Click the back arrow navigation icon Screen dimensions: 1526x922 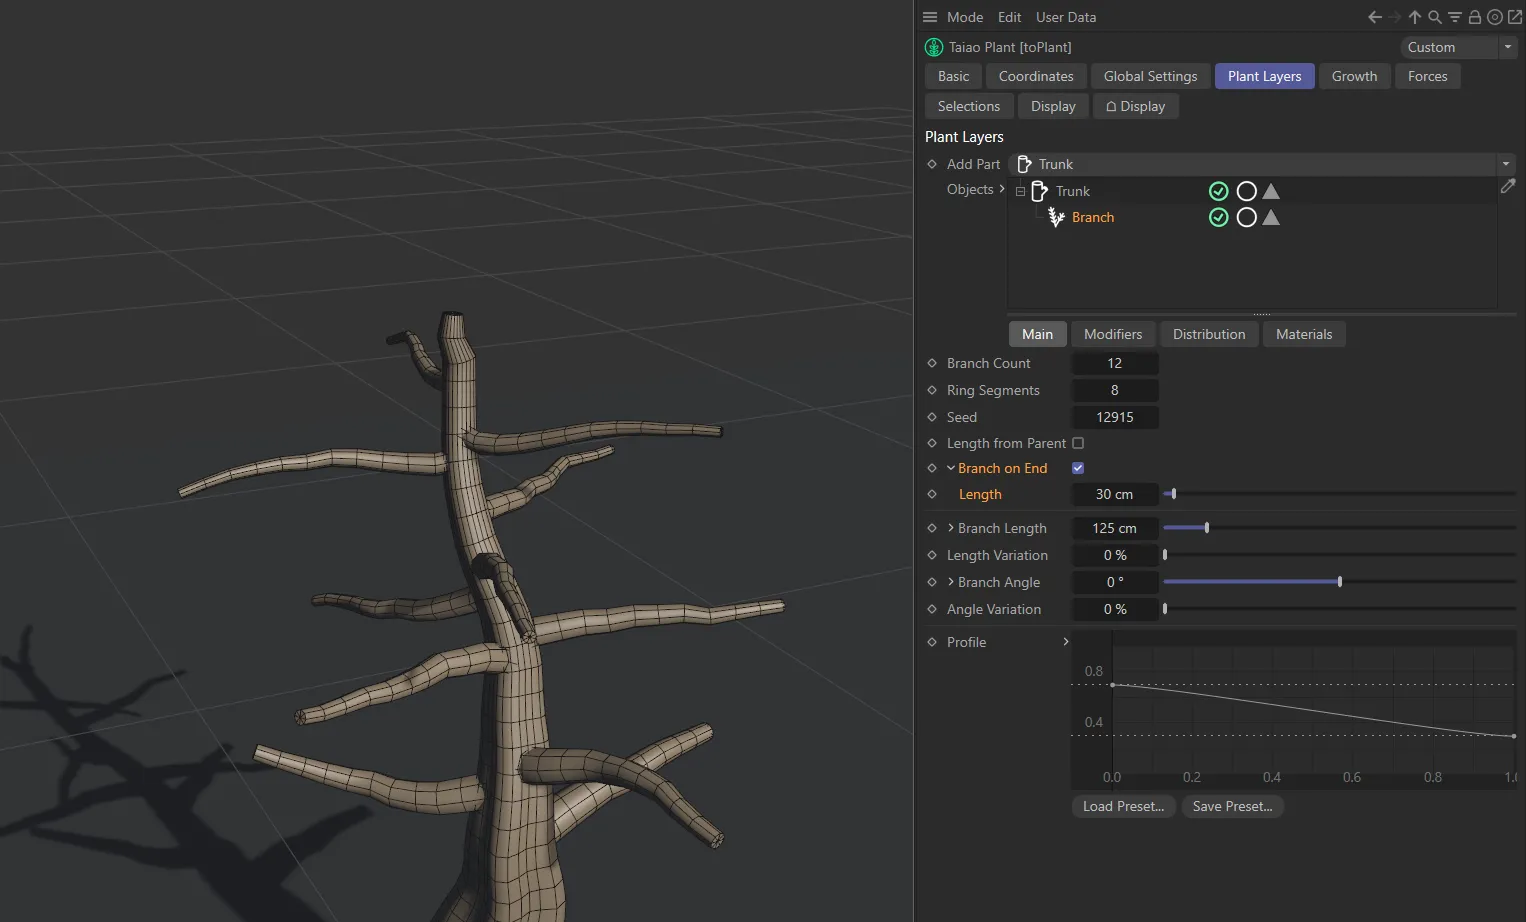tap(1374, 17)
